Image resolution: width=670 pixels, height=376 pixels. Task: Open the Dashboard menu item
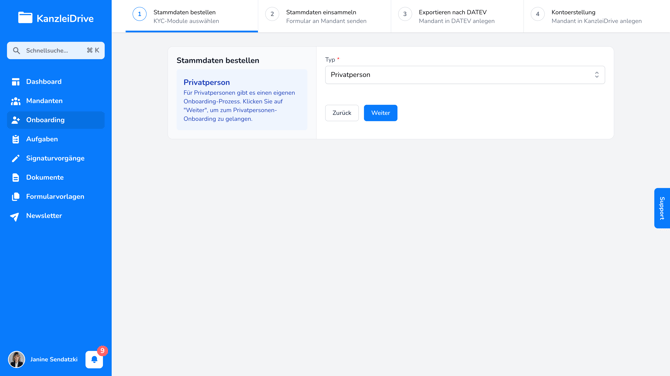[56, 82]
